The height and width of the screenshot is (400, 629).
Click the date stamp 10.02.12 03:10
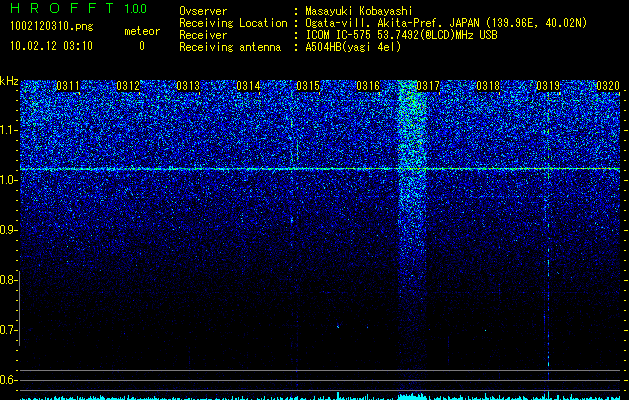click(x=51, y=46)
